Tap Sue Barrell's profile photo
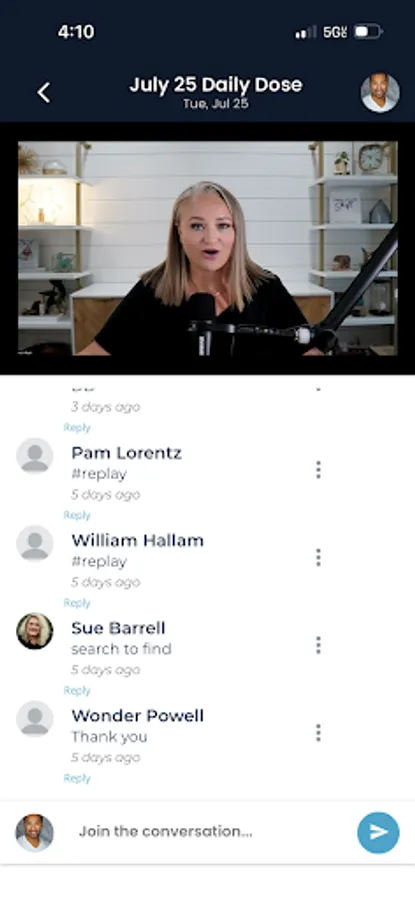Image resolution: width=415 pixels, height=900 pixels. pos(34,631)
